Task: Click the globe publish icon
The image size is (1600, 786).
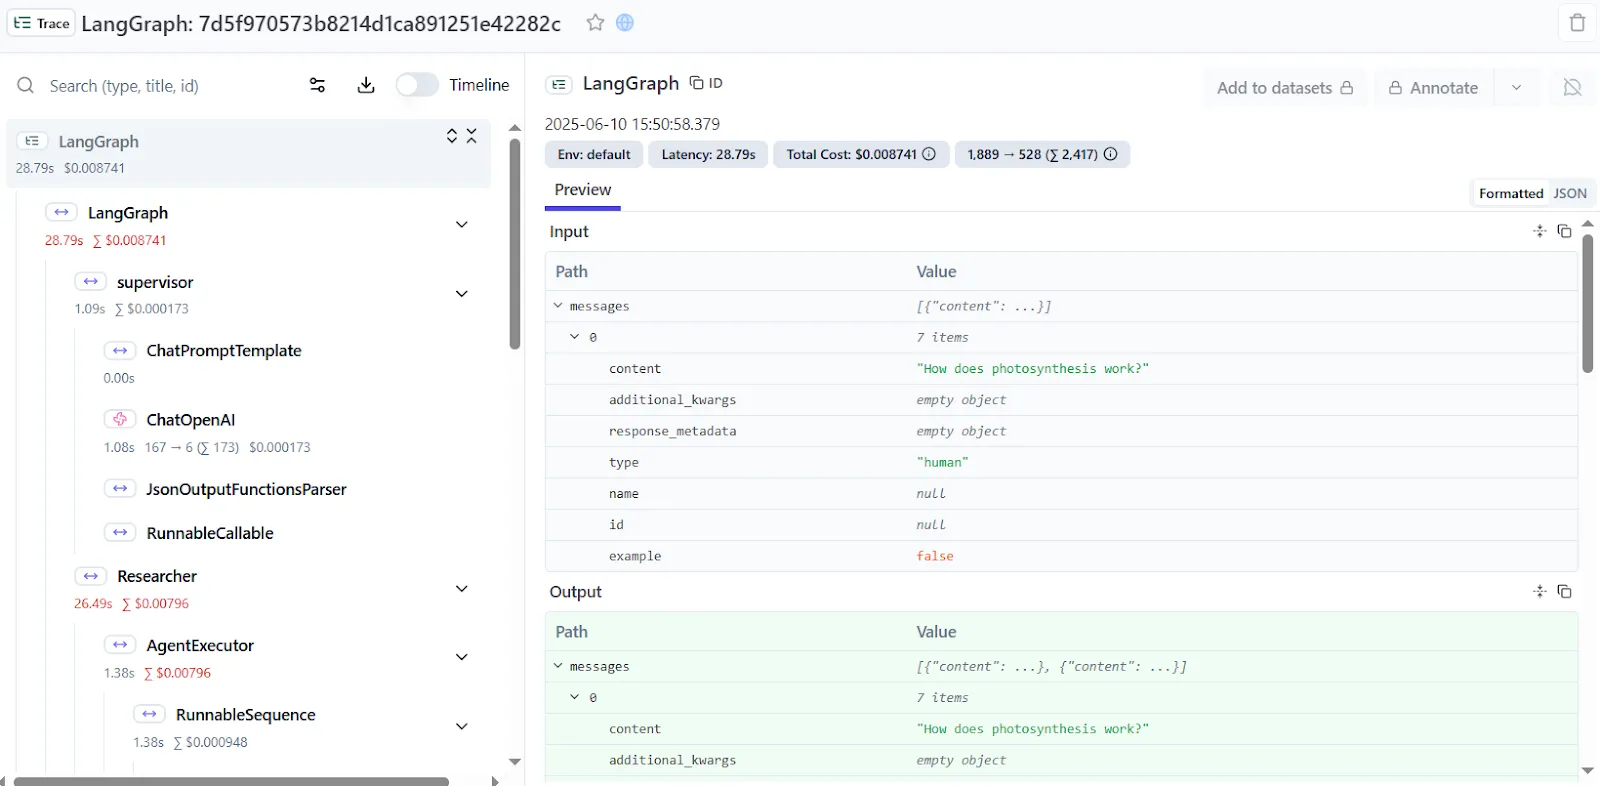Action: pyautogui.click(x=625, y=23)
